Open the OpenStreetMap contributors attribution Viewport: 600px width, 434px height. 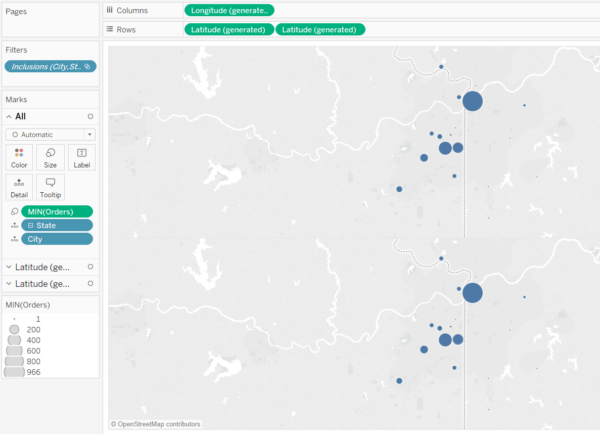point(156,424)
